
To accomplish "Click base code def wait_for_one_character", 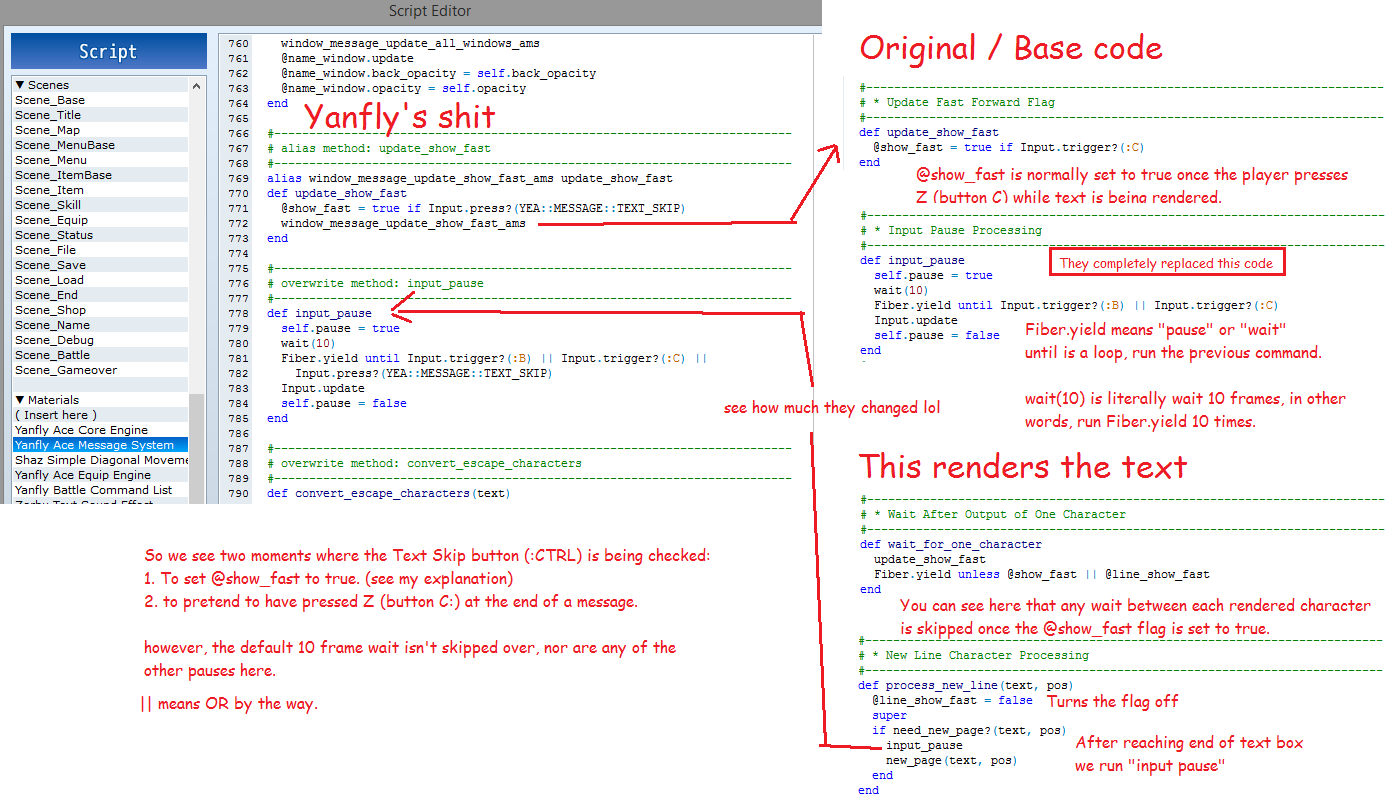I will pyautogui.click(x=950, y=545).
